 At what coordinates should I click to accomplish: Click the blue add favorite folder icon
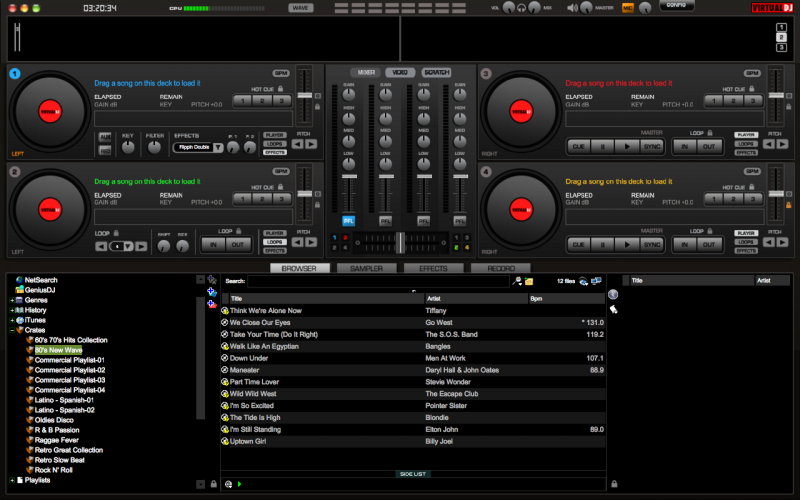tap(212, 292)
